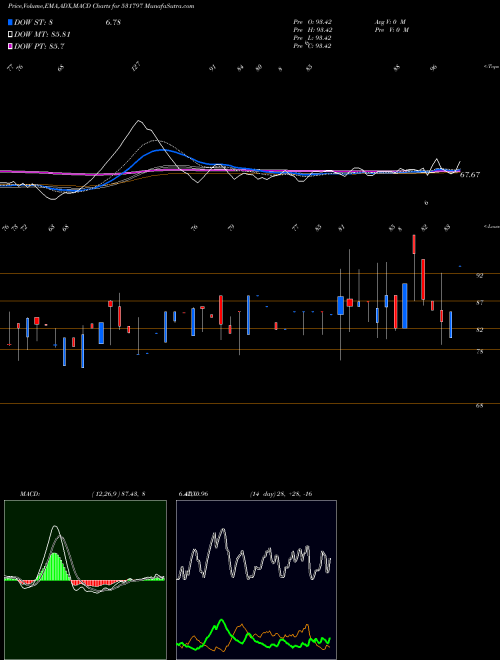Select the "DOW MT: 85.81" legend label
This screenshot has width=500, height=660.
(x=42, y=35)
